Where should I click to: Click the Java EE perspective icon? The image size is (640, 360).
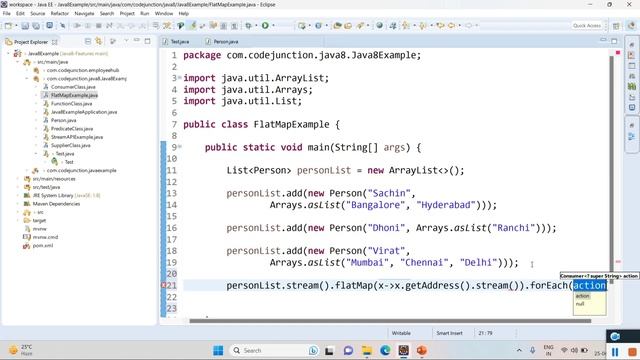631,25
